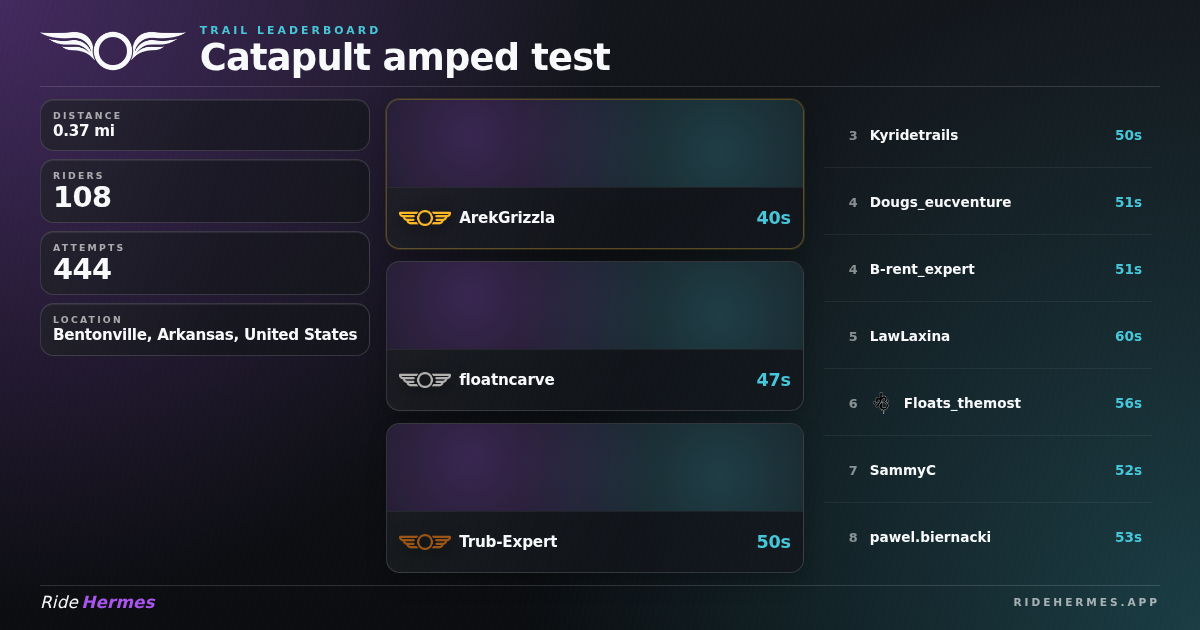Click the bronze wing badge beside Trub-Expert
Screen dimensions: 1200x630
click(425, 542)
